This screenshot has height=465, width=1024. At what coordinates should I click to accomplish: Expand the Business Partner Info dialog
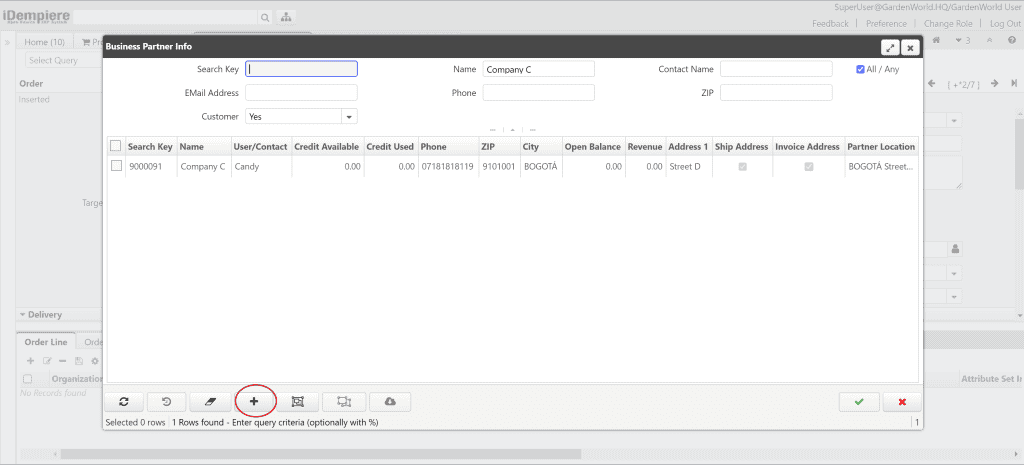(889, 47)
